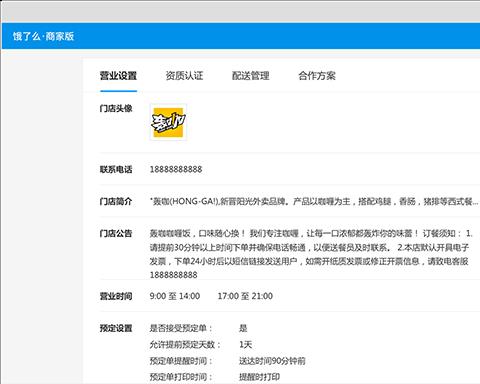Click the 饿了么·商家版 header title

coord(43,36)
